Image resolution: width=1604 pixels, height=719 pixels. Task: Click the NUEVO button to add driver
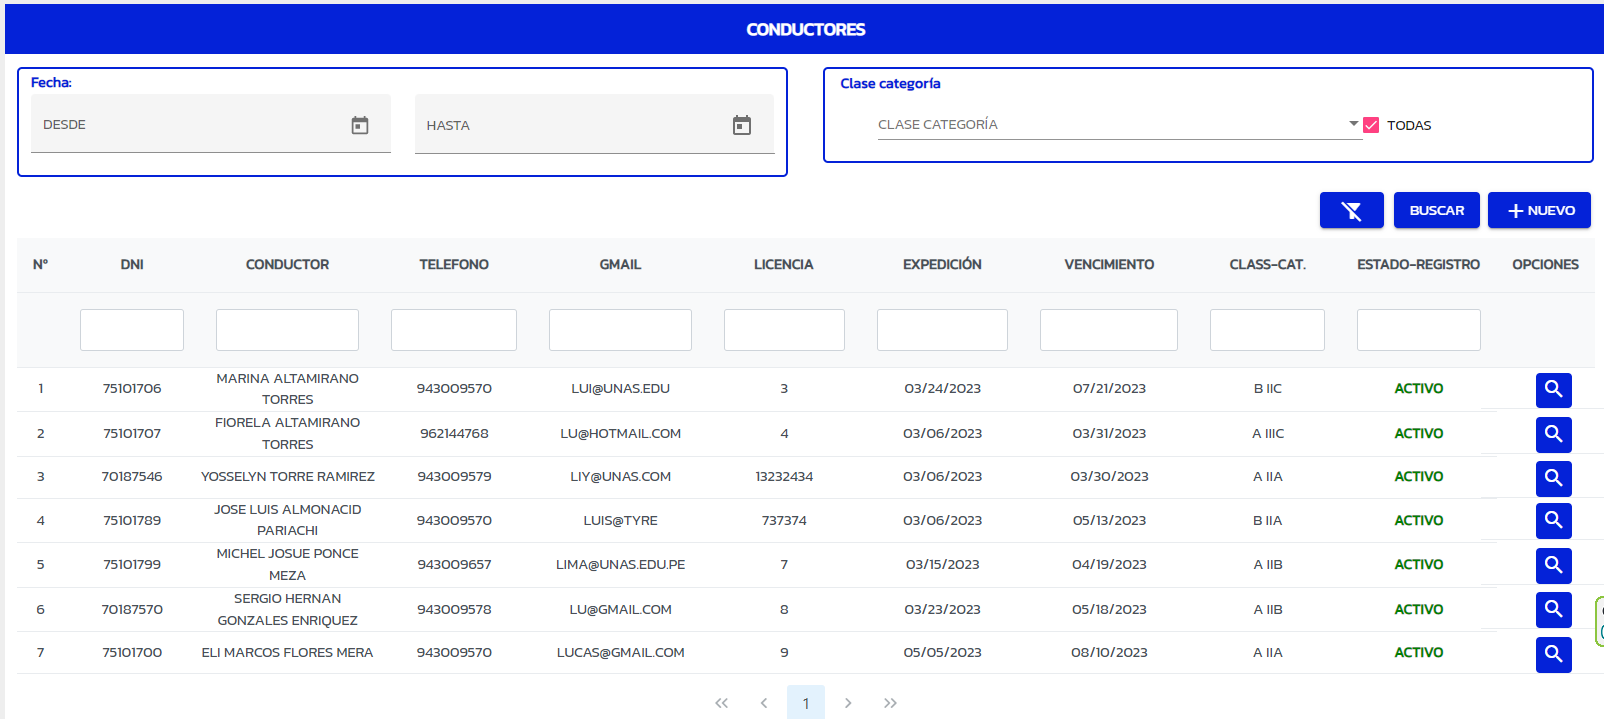pyautogui.click(x=1539, y=210)
